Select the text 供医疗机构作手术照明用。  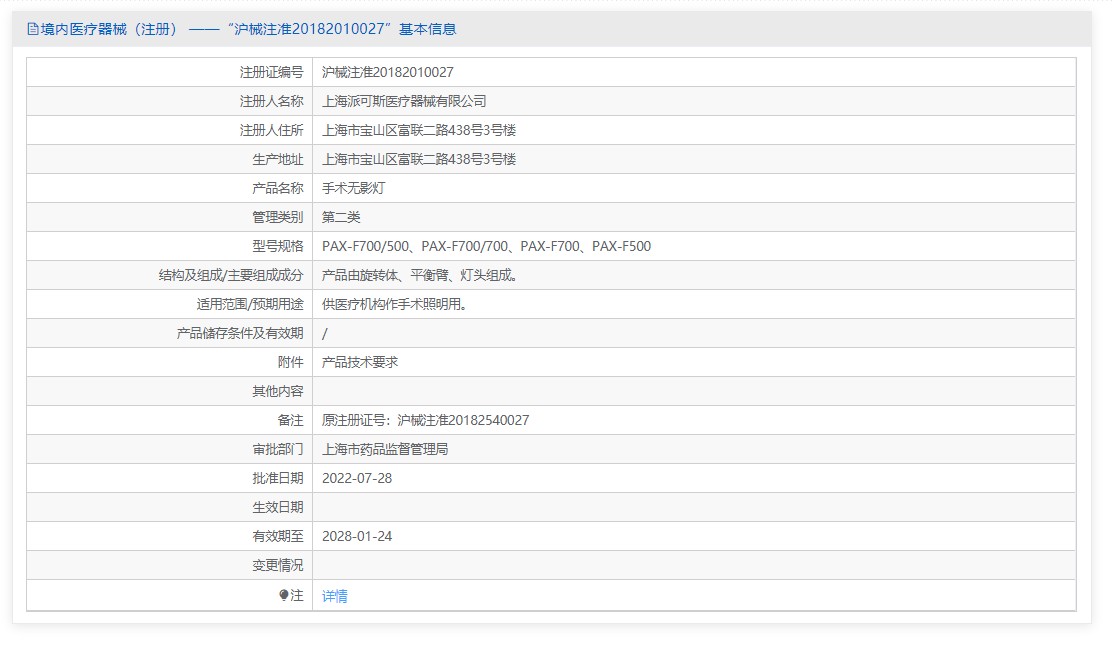(x=394, y=305)
